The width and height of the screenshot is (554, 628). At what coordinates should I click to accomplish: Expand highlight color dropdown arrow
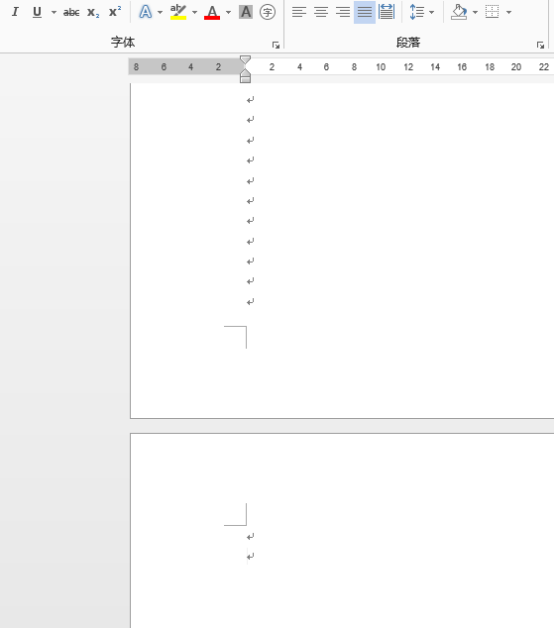(x=195, y=12)
